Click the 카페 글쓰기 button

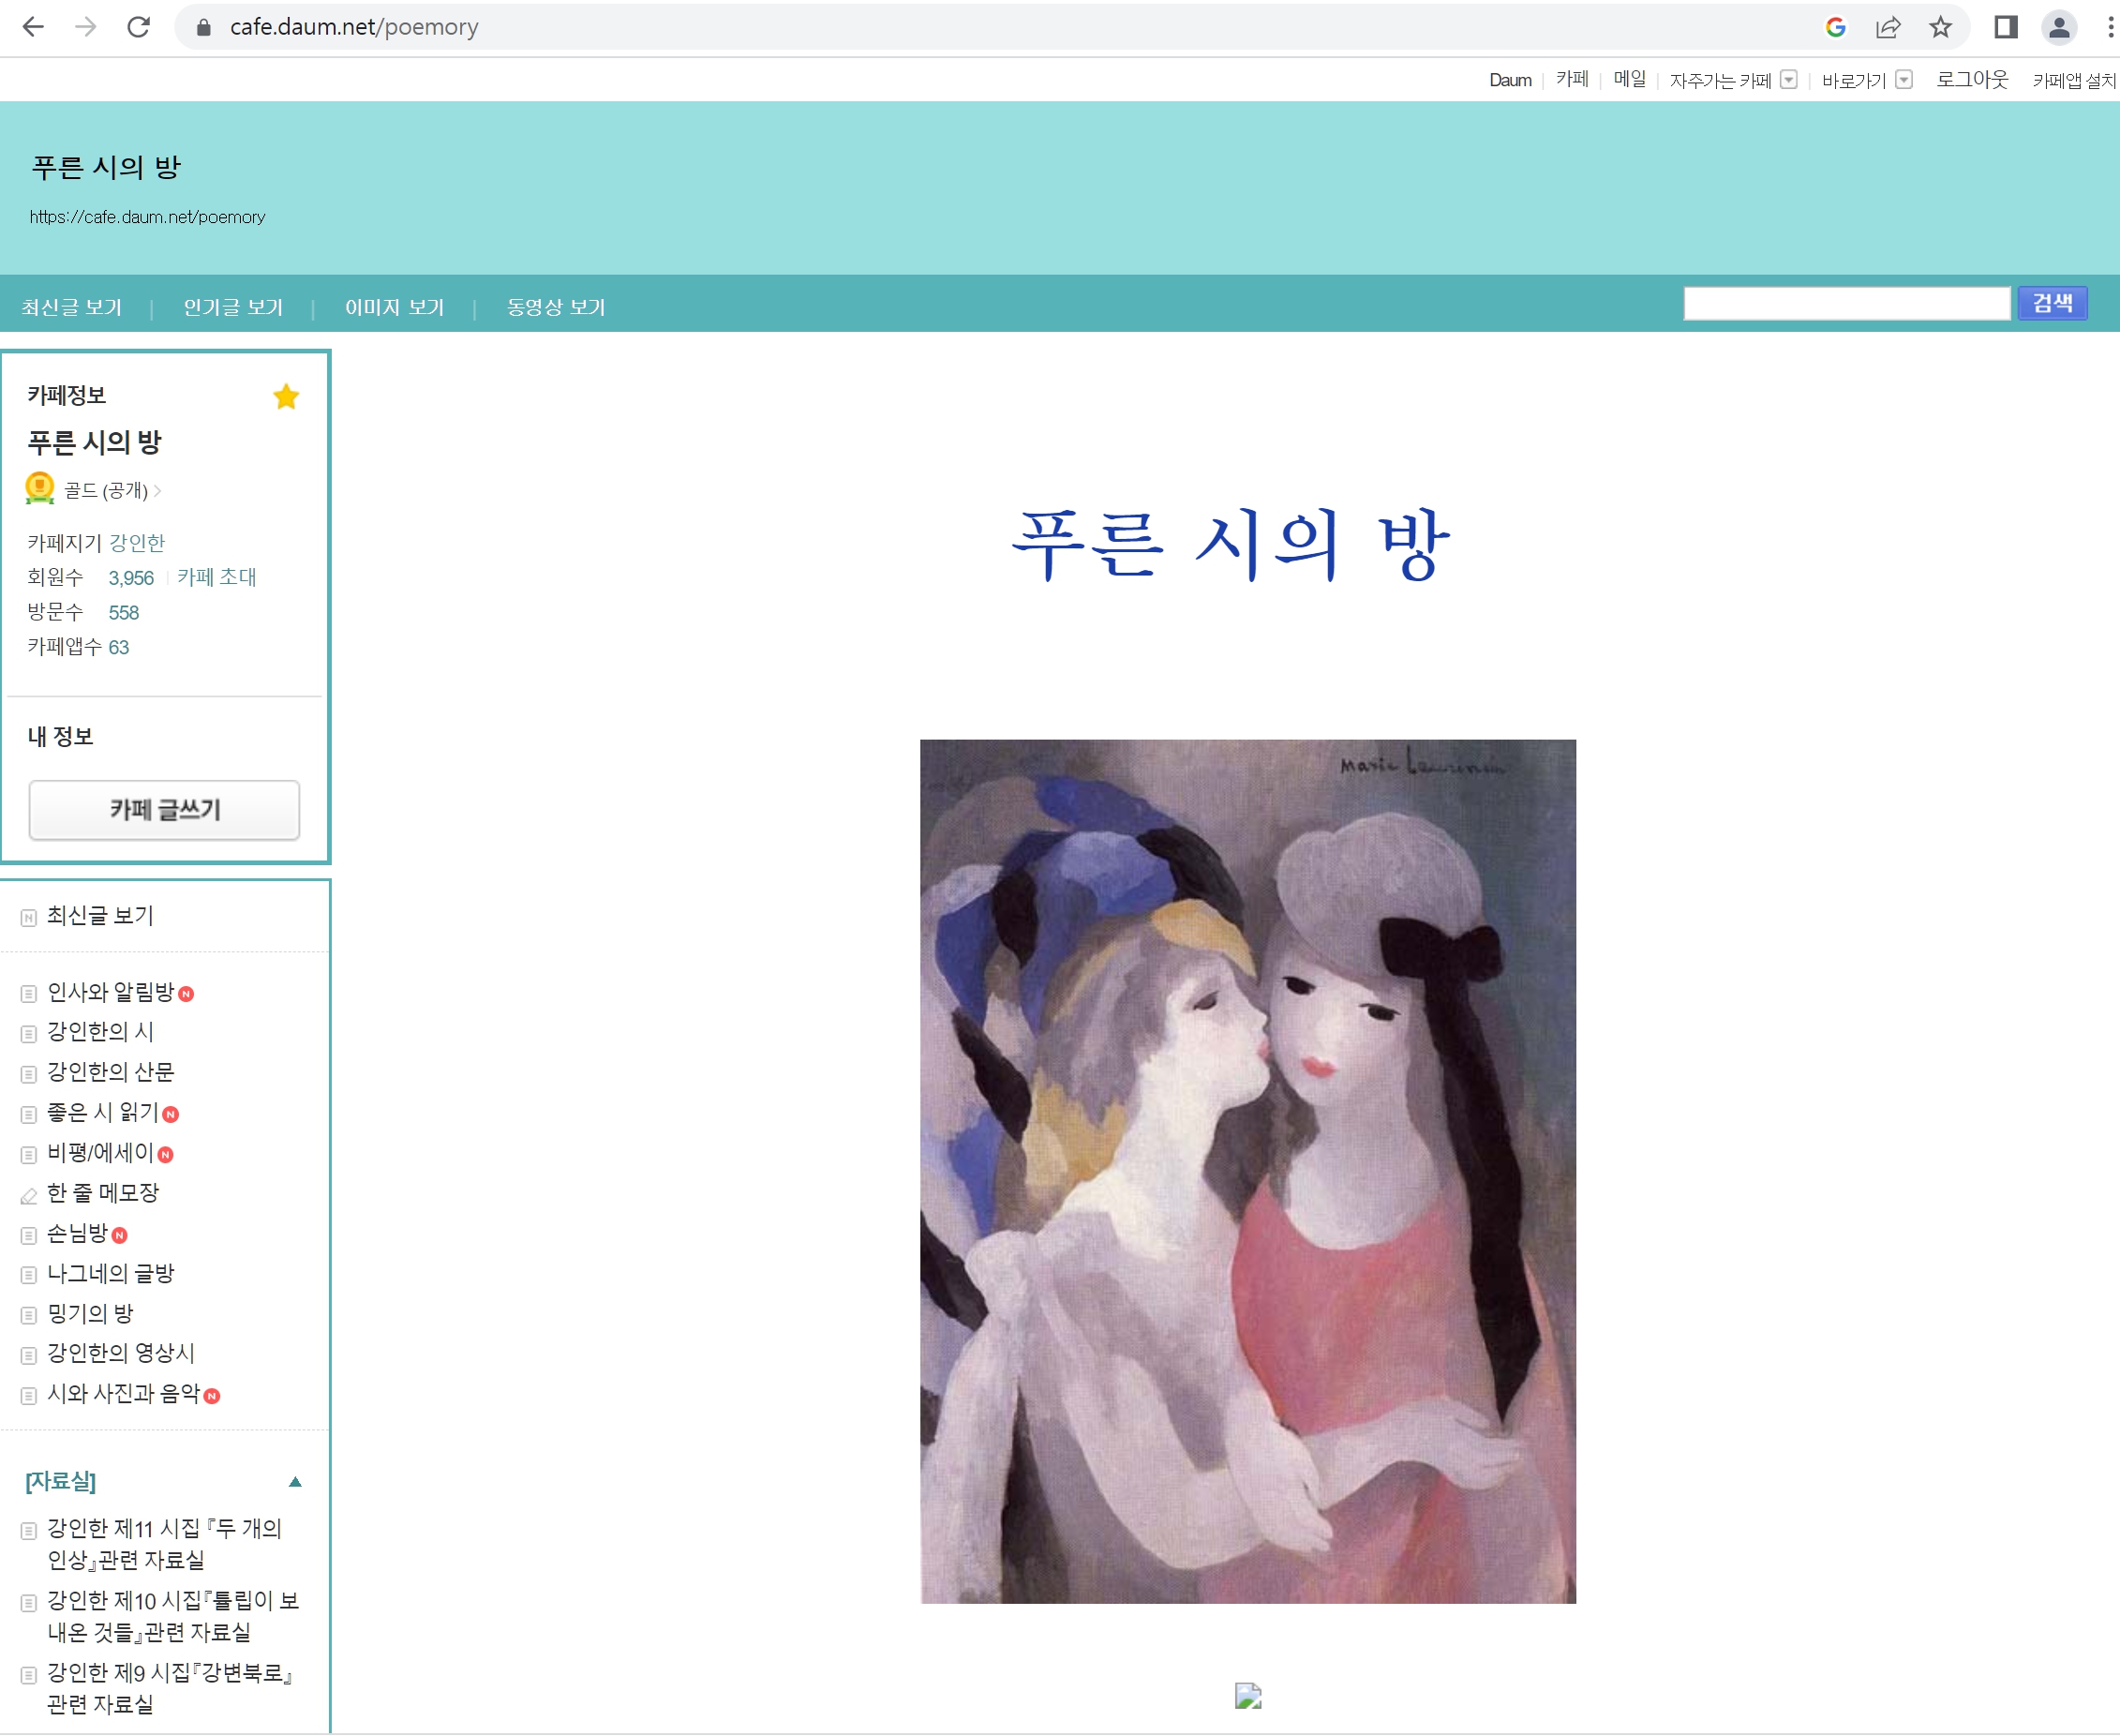click(164, 809)
